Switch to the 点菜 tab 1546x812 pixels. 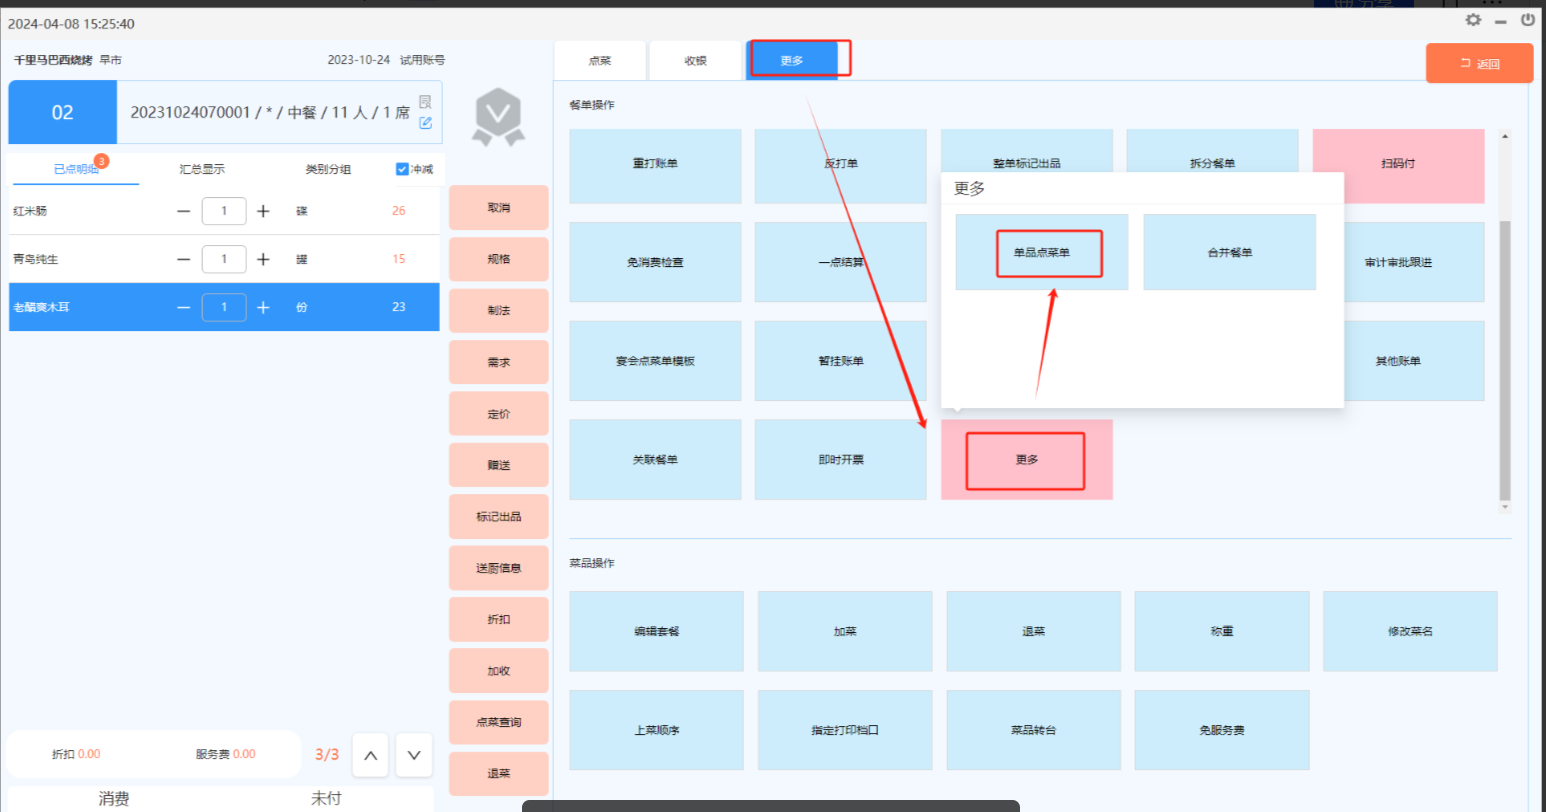tap(600, 61)
